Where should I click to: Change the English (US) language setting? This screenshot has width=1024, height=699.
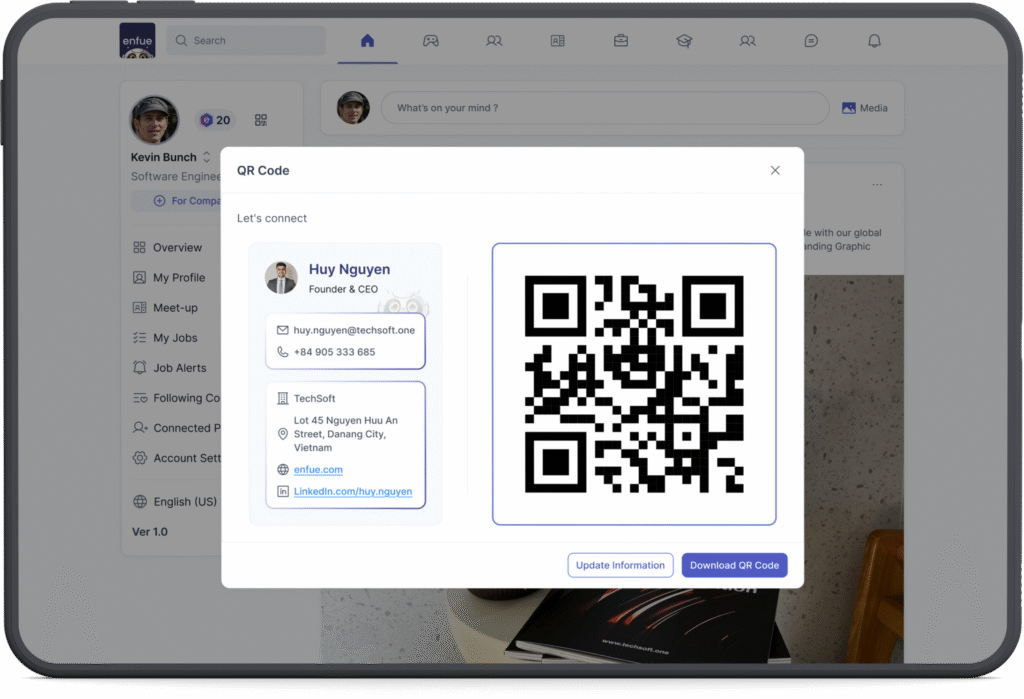point(175,502)
